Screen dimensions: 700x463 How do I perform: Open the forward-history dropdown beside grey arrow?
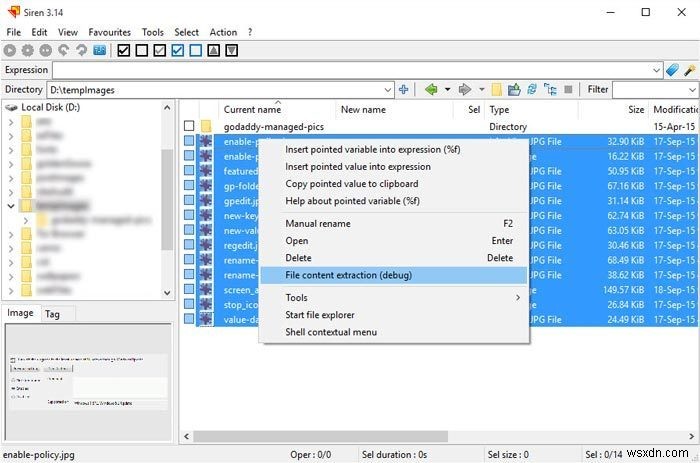pyautogui.click(x=481, y=90)
